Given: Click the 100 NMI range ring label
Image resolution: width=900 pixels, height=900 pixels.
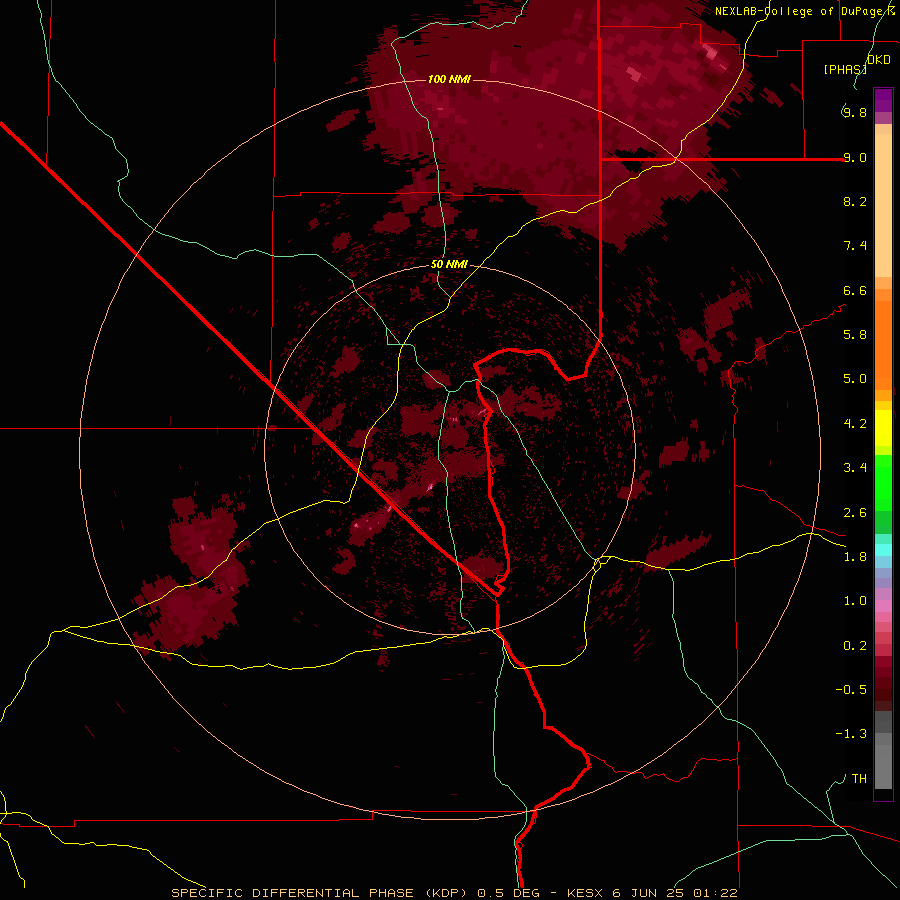Looking at the screenshot, I should [x=449, y=79].
